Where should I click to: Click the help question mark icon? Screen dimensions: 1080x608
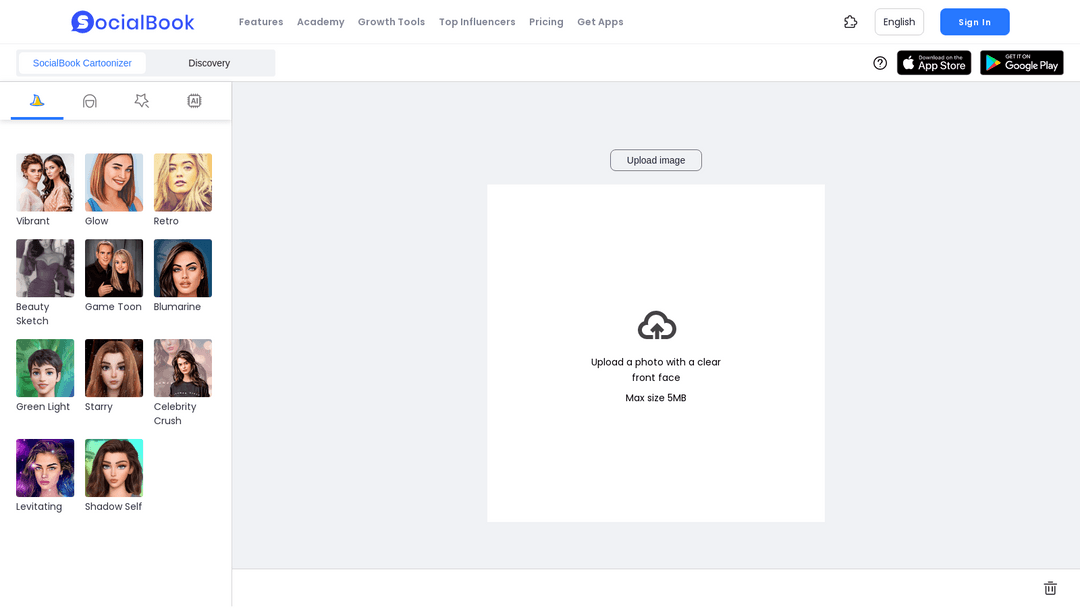coord(879,62)
